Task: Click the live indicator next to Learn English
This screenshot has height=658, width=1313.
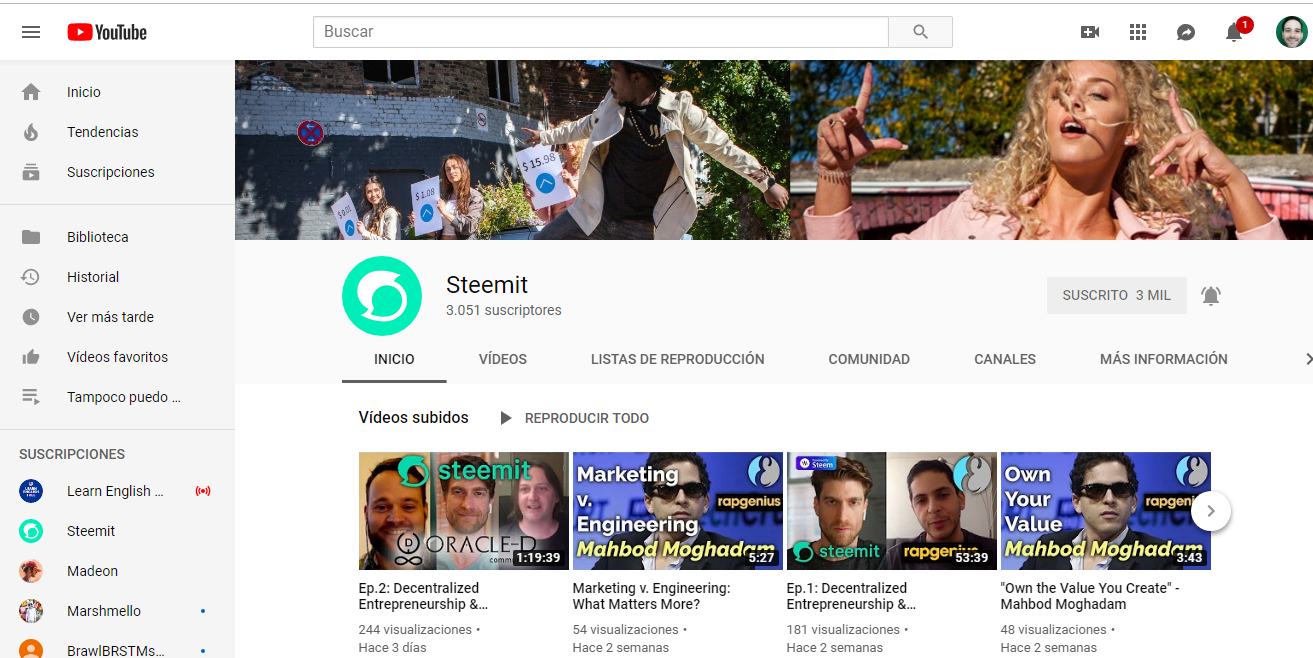Action: click(203, 491)
